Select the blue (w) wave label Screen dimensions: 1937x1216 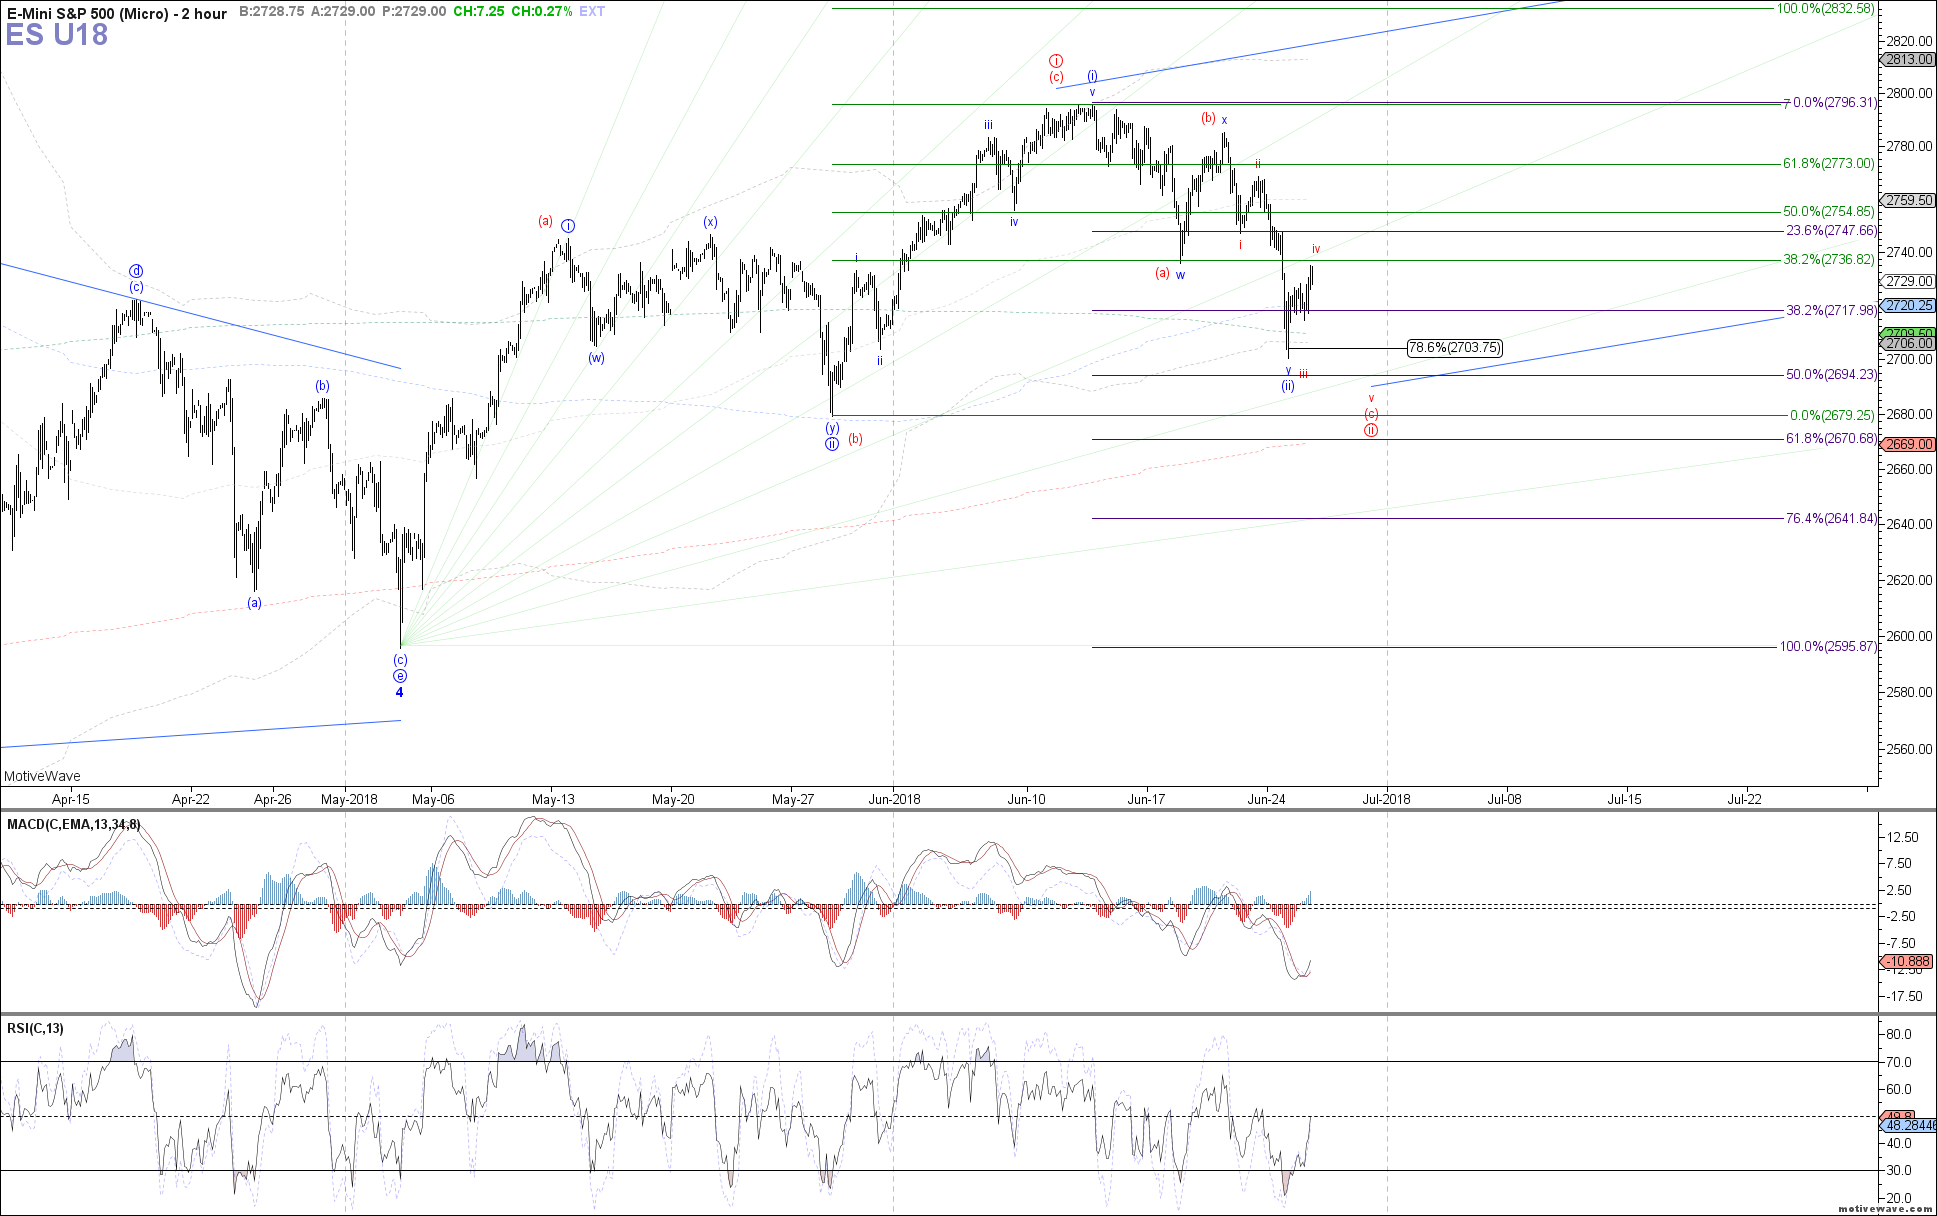click(596, 358)
